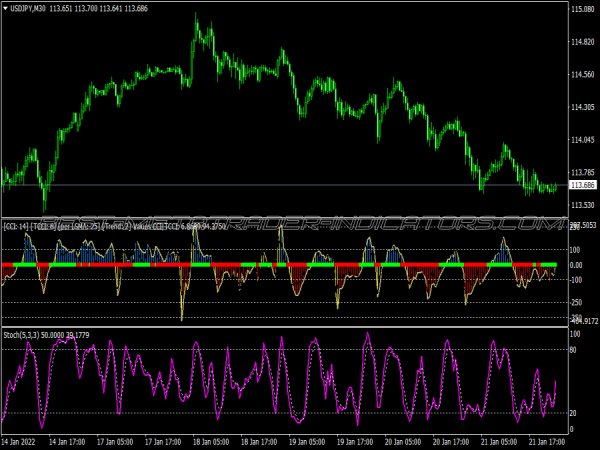Click the 17 Jan 05:00 time label

coord(115,442)
